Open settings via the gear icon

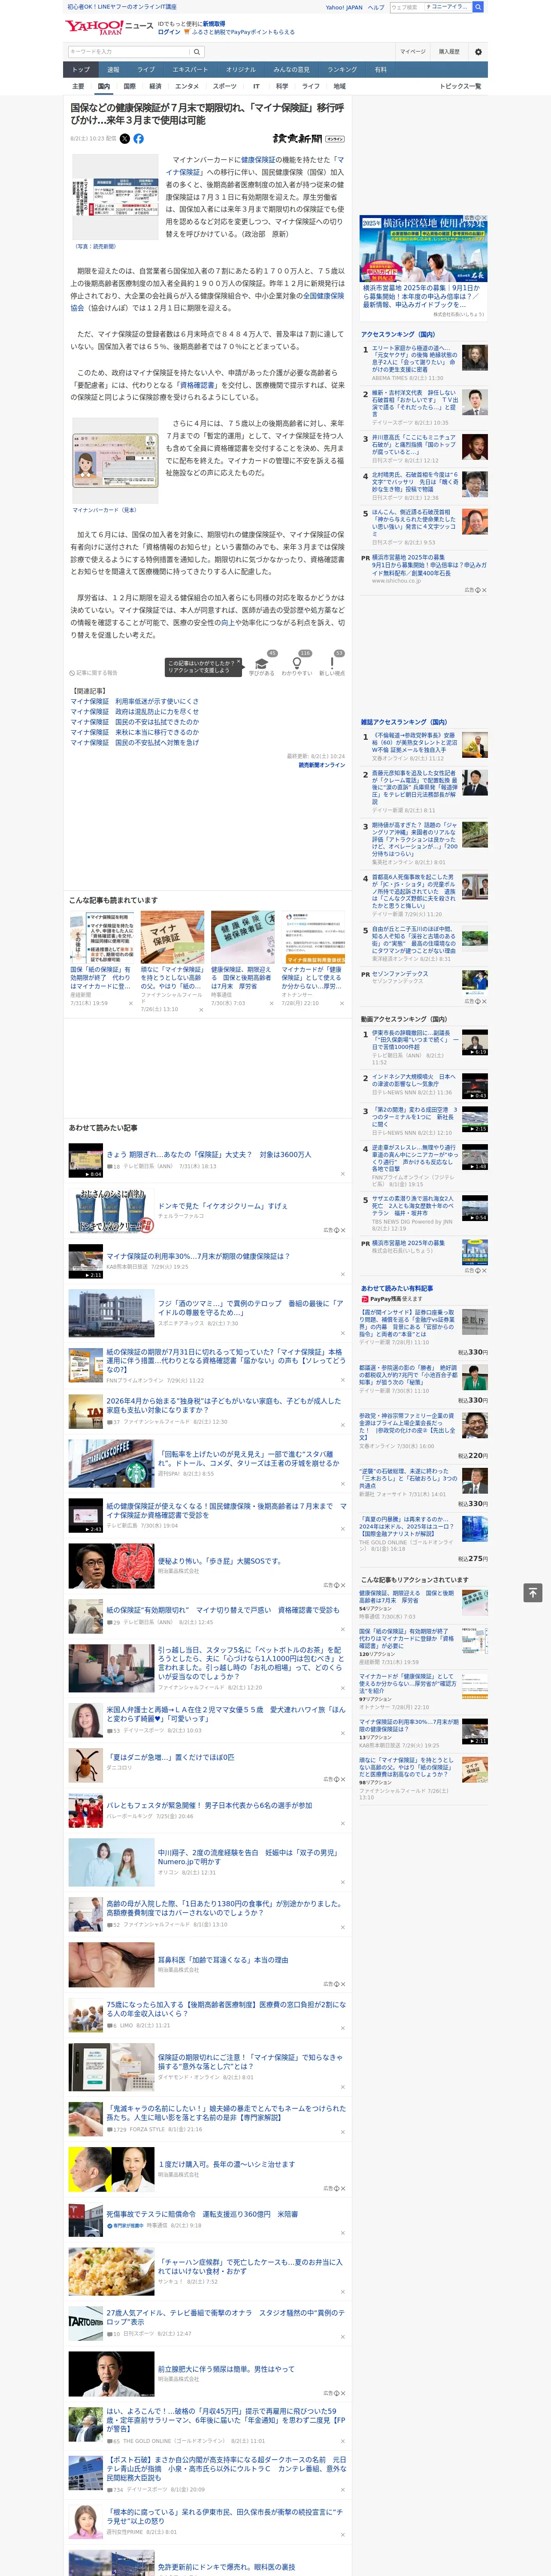click(478, 52)
